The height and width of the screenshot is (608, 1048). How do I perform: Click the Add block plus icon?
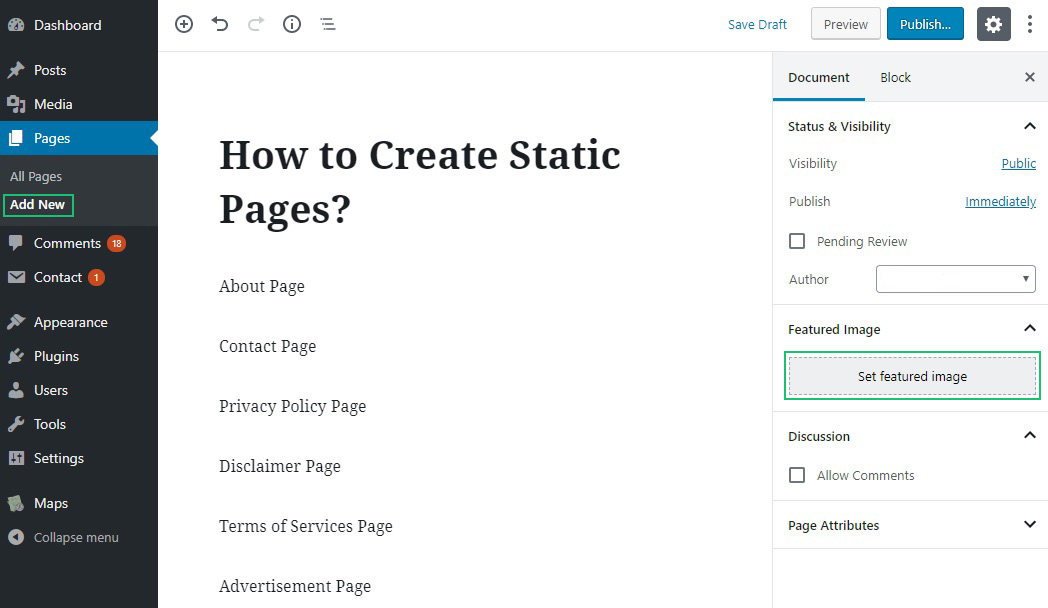tap(184, 25)
